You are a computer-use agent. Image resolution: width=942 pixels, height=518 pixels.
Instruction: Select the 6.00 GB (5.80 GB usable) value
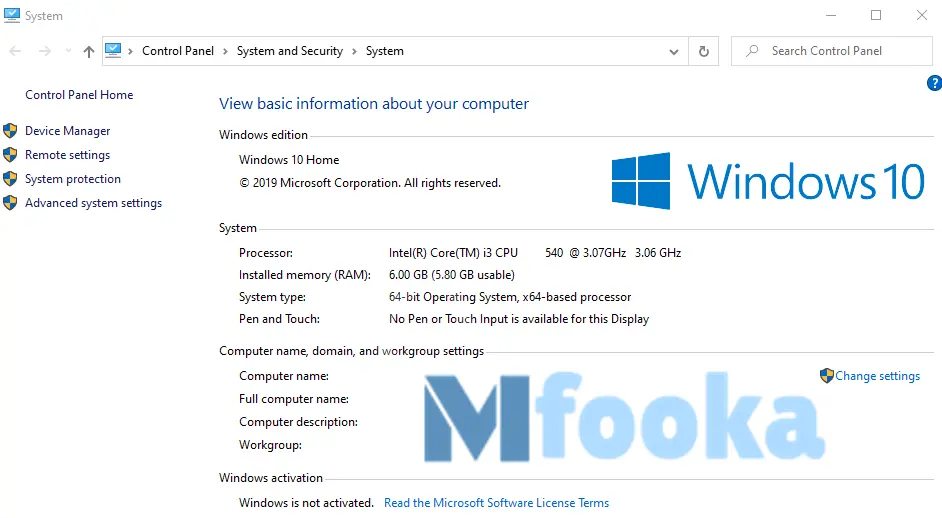pos(452,275)
